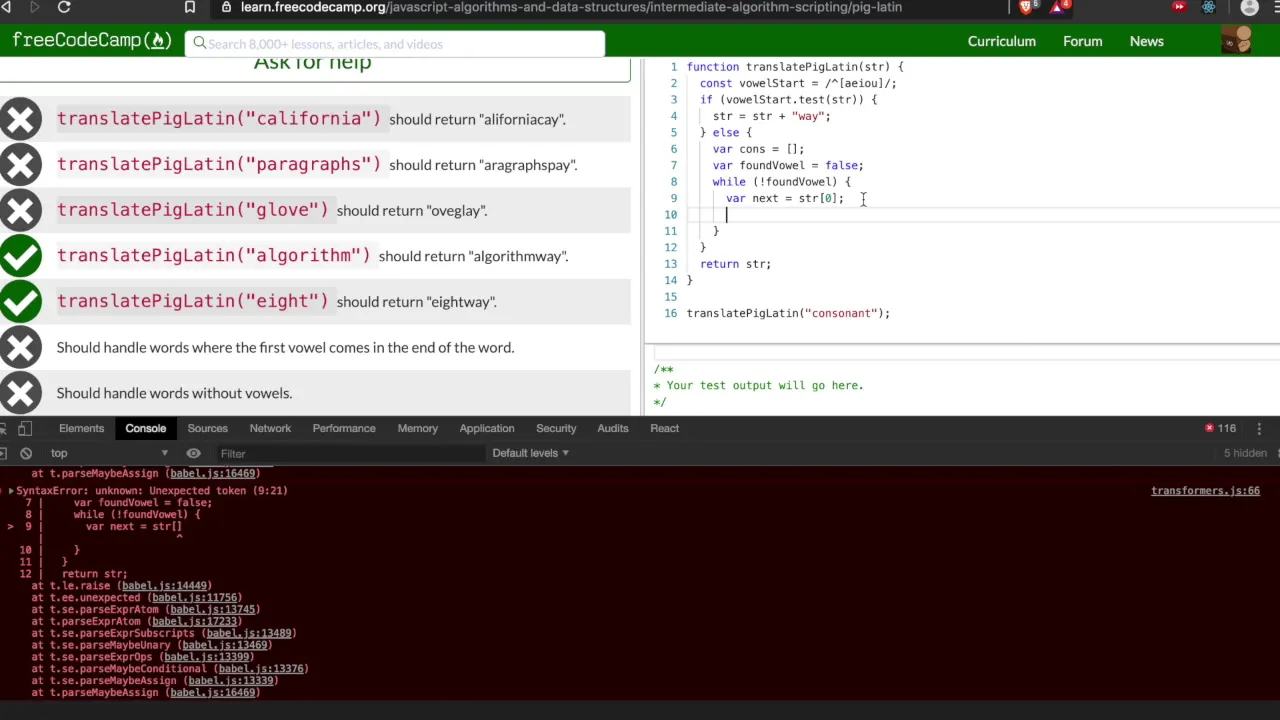Screen dimensions: 1280x720
Task: Switch to the Elements tab in DevTools
Action: [81, 428]
